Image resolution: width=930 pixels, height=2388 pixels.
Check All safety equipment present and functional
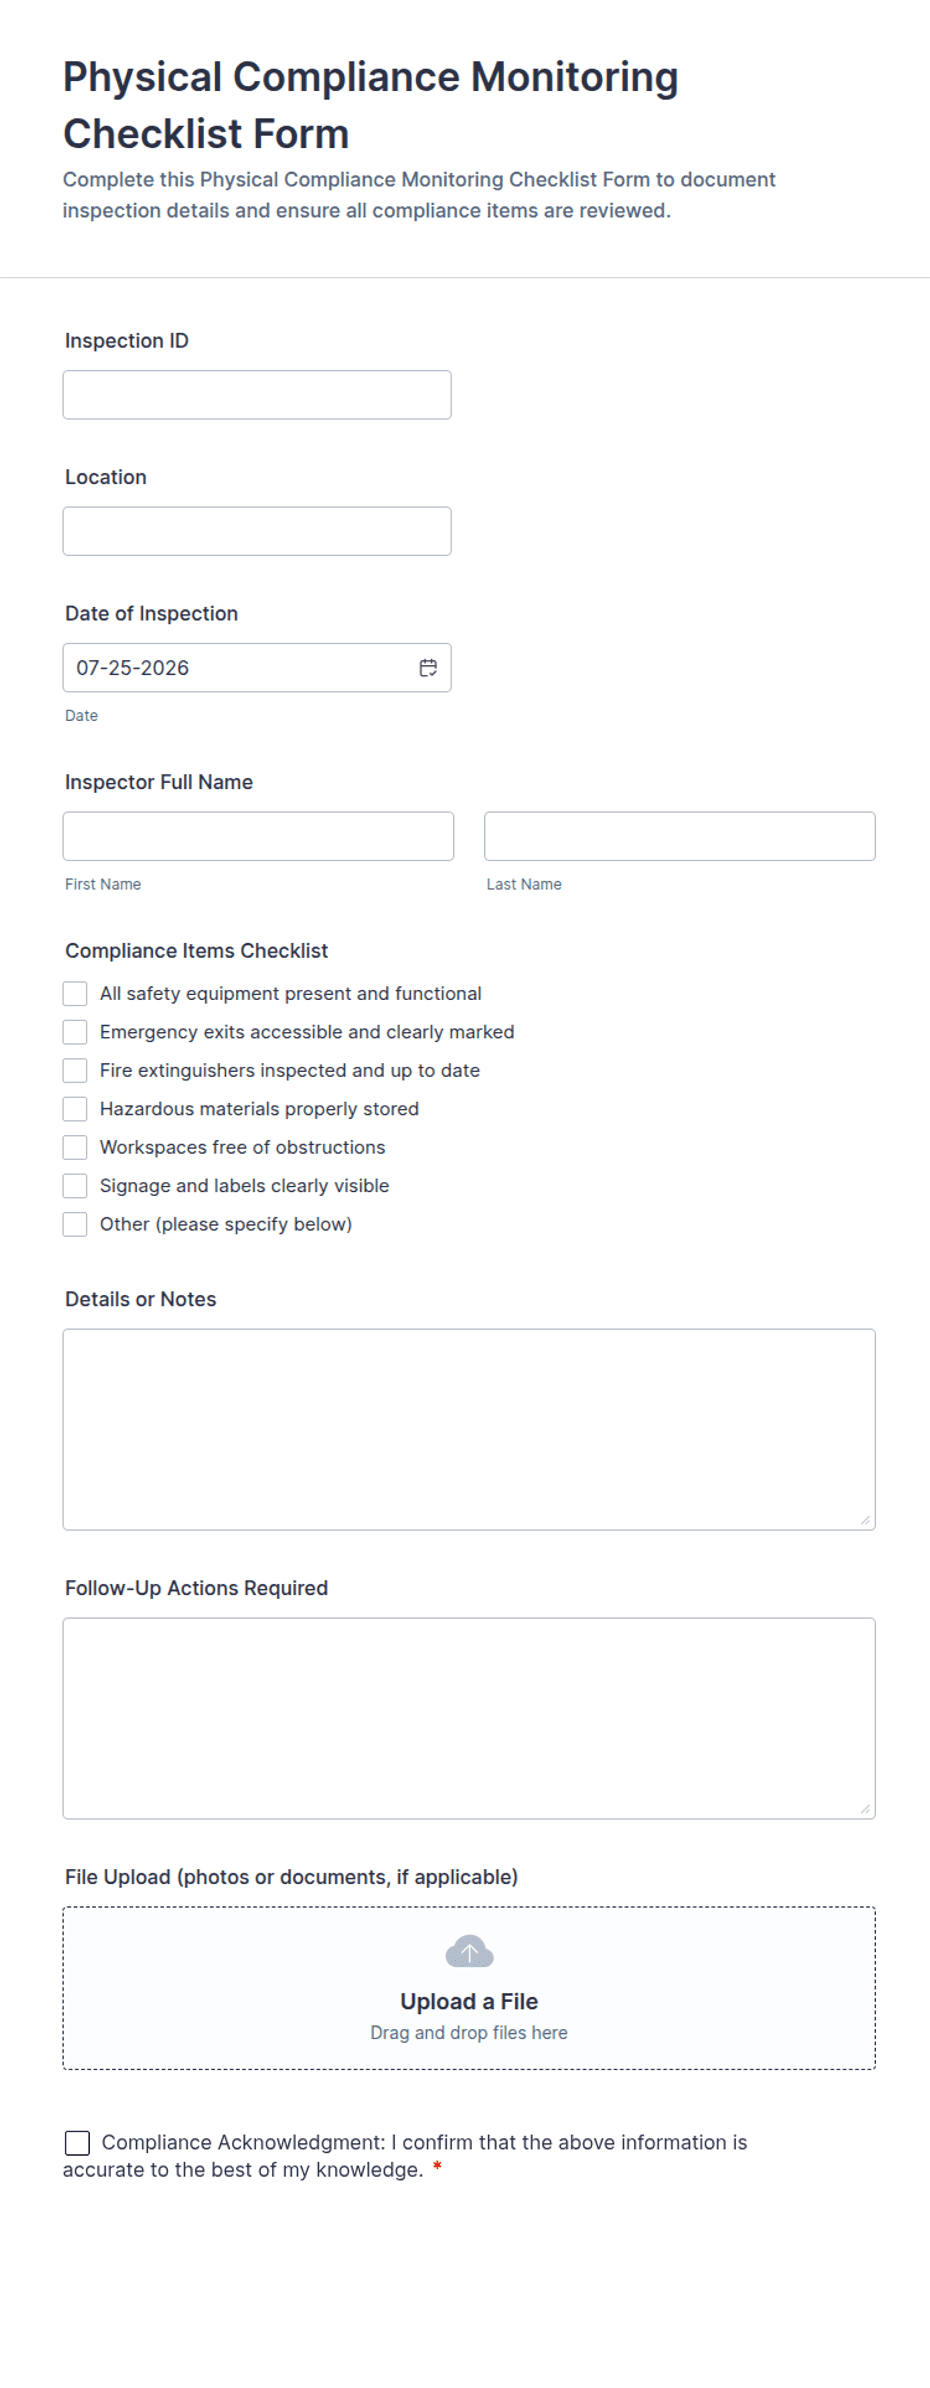75,993
